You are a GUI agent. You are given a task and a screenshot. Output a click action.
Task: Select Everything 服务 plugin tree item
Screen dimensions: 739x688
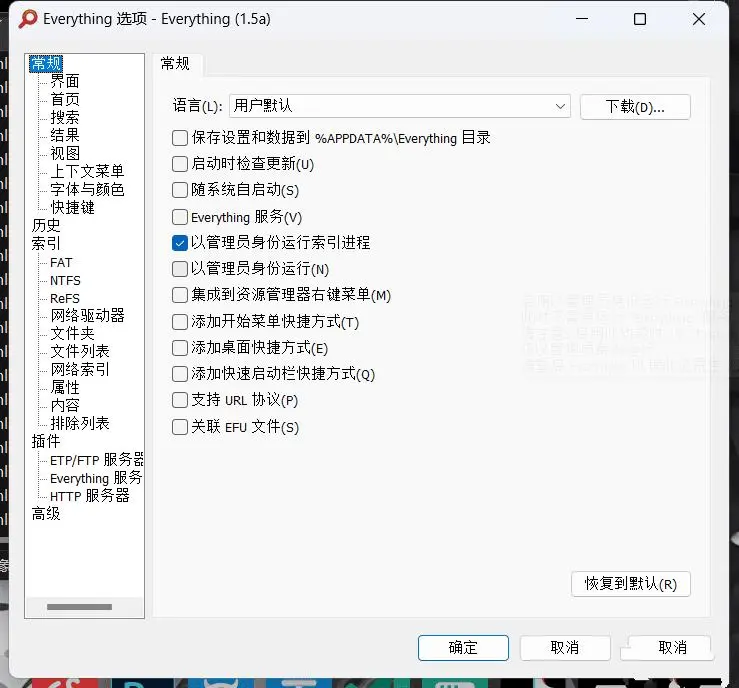pos(96,477)
